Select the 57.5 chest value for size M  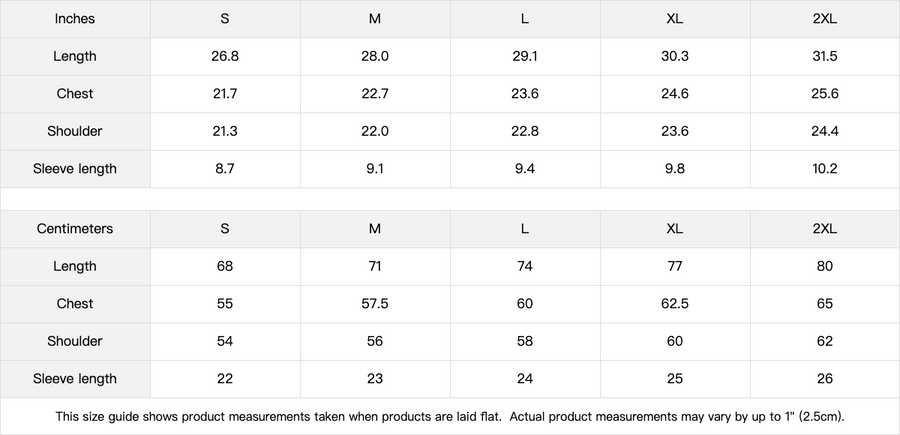pyautogui.click(x=375, y=304)
